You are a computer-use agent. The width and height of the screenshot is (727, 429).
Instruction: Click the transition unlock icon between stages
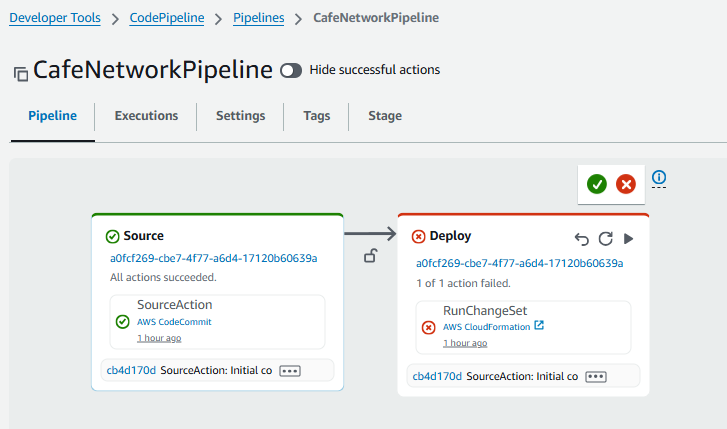coord(370,256)
